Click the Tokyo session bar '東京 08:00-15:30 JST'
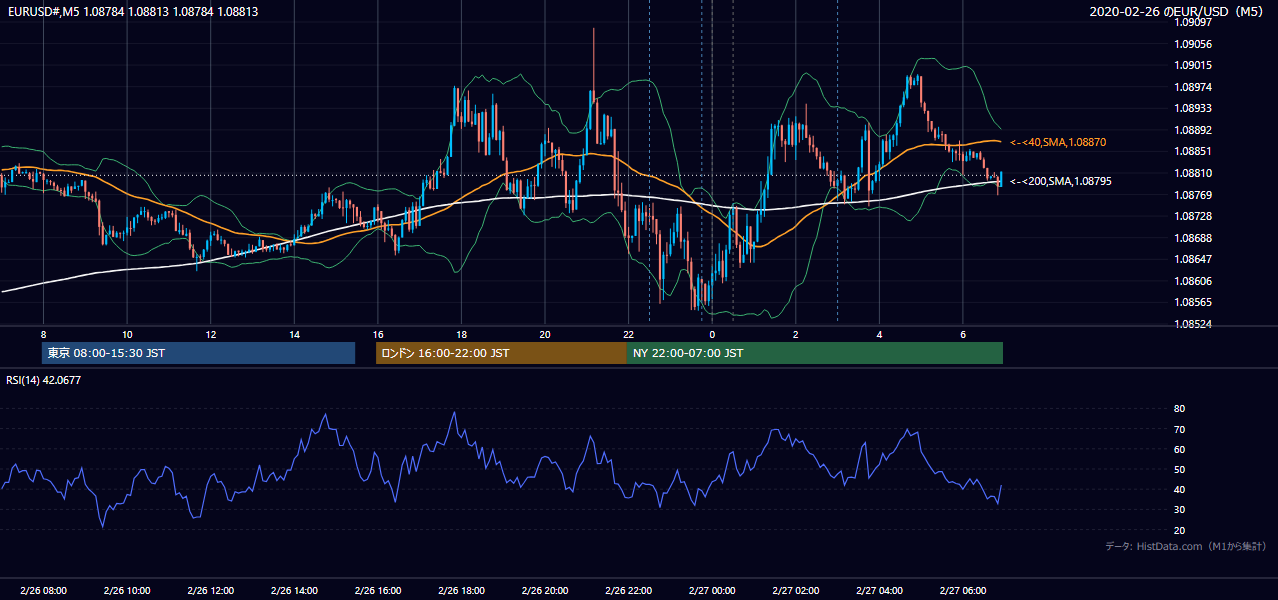This screenshot has width=1278, height=600. pos(199,353)
